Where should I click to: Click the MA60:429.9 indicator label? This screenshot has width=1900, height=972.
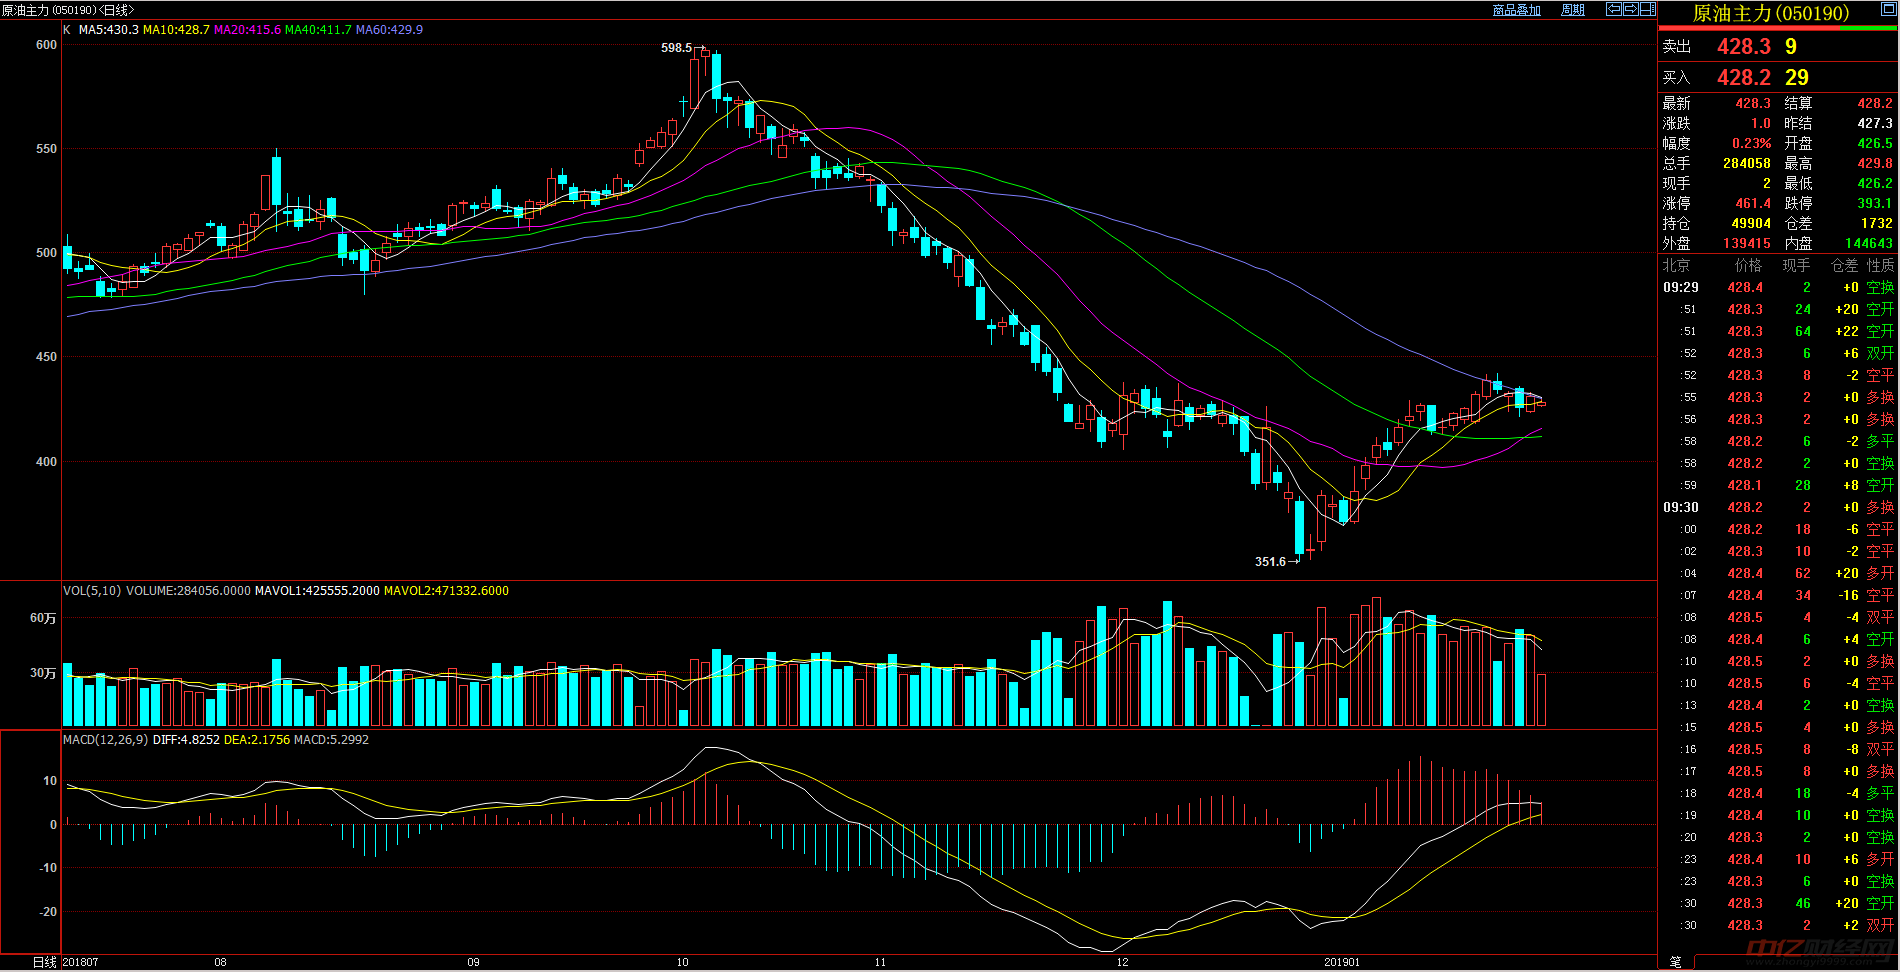389,30
